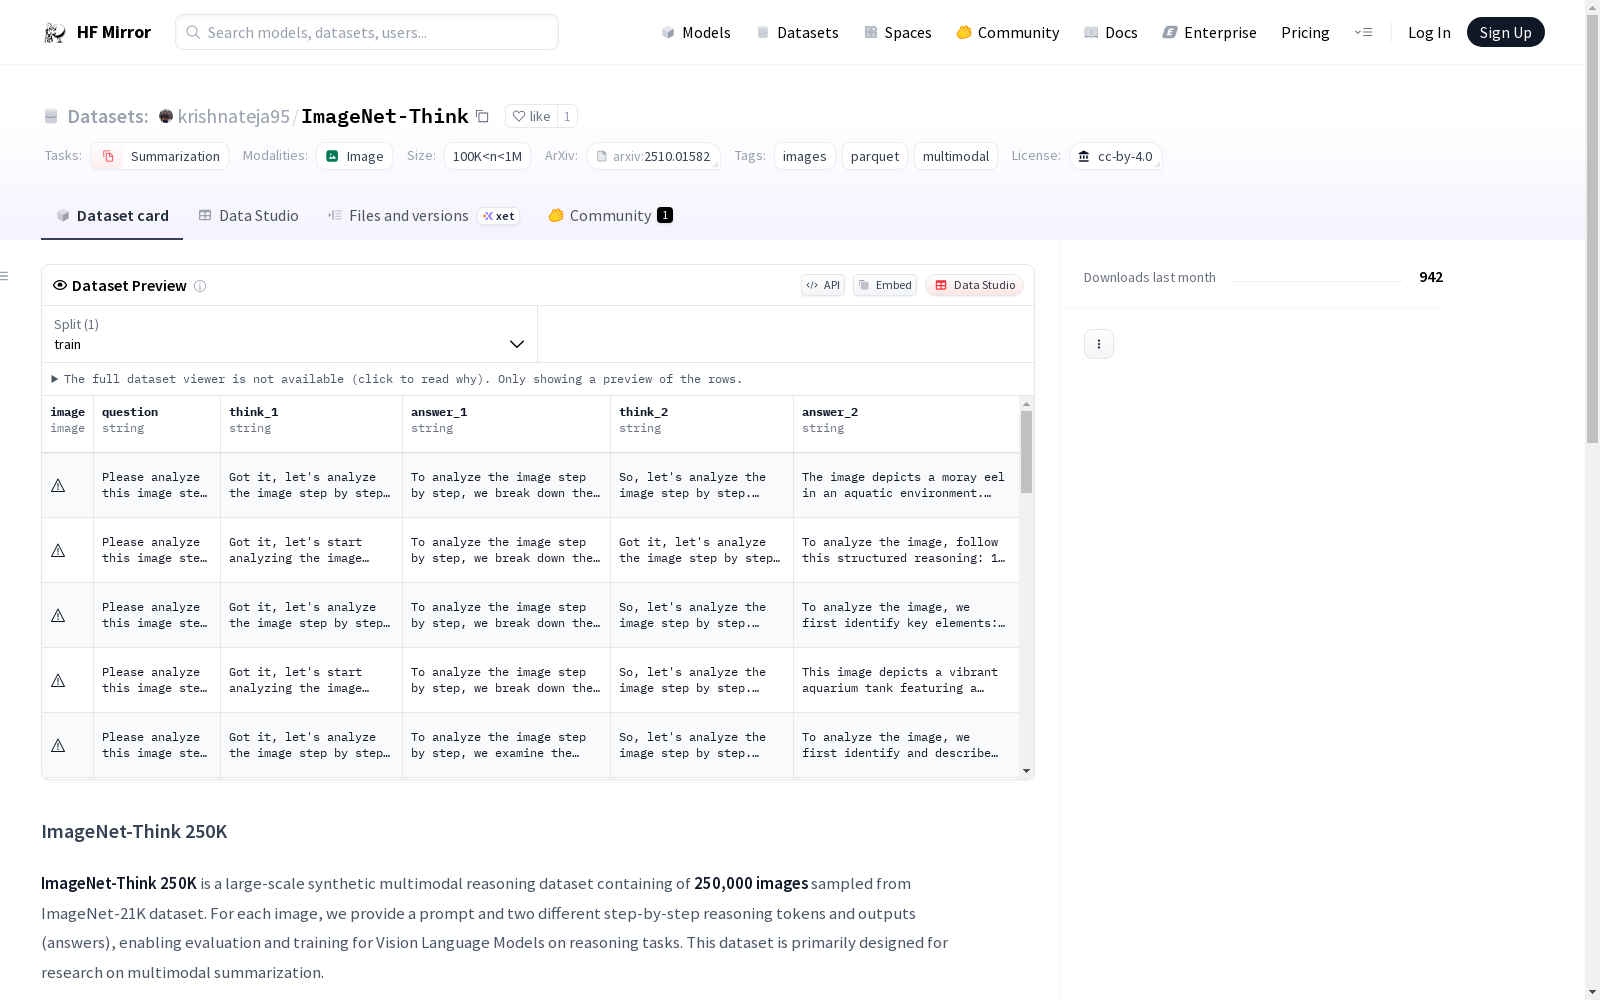This screenshot has height=1000, width=1600.
Task: Click the Dataset Preview info icon
Action: pyautogui.click(x=200, y=286)
